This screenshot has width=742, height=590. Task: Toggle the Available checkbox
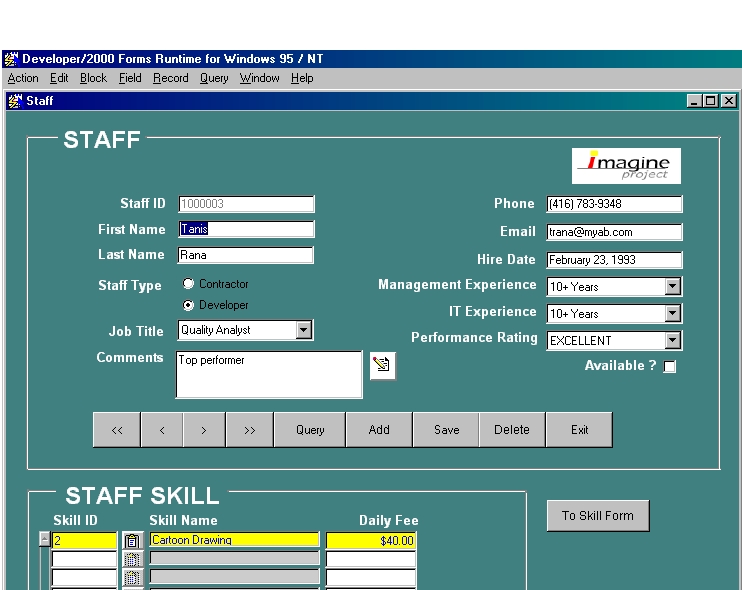point(670,367)
